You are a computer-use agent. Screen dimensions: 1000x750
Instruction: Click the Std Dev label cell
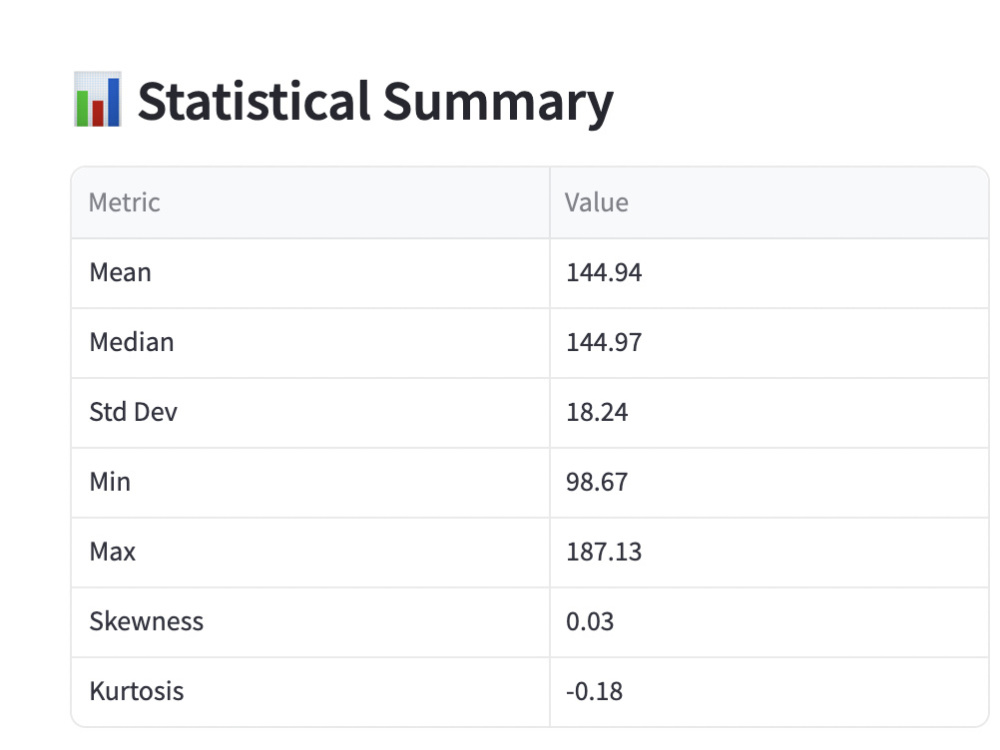tap(311, 413)
